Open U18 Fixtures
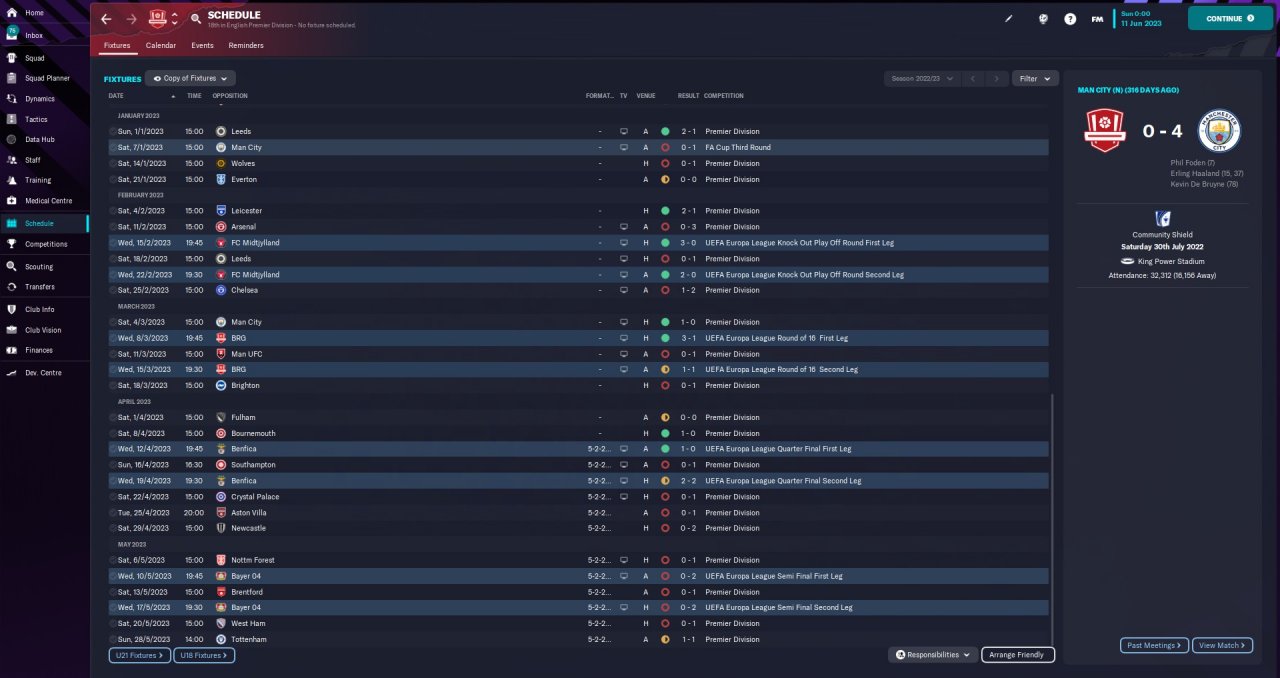Screen dimensions: 1280x678 (x=204, y=655)
